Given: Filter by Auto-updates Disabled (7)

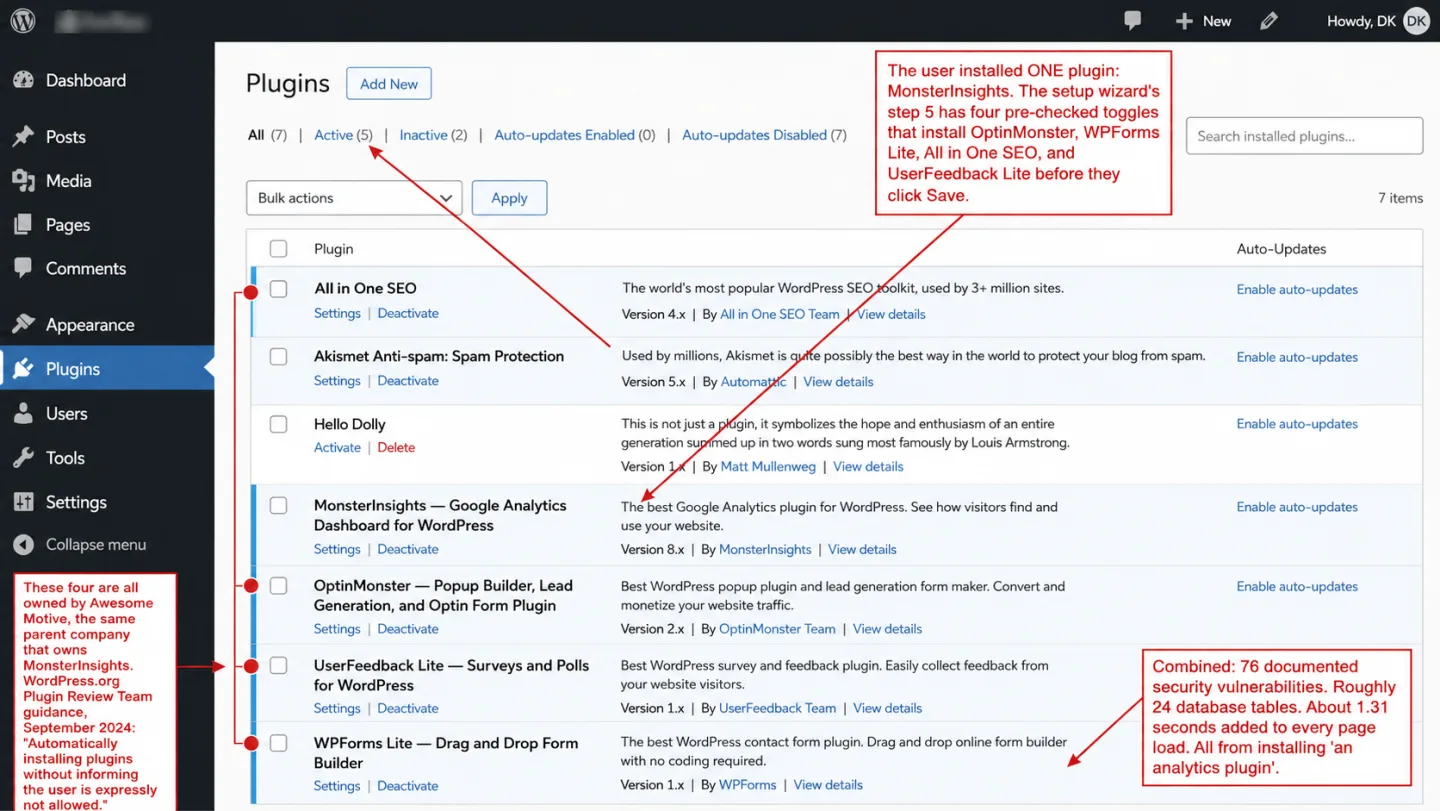Looking at the screenshot, I should point(764,135).
